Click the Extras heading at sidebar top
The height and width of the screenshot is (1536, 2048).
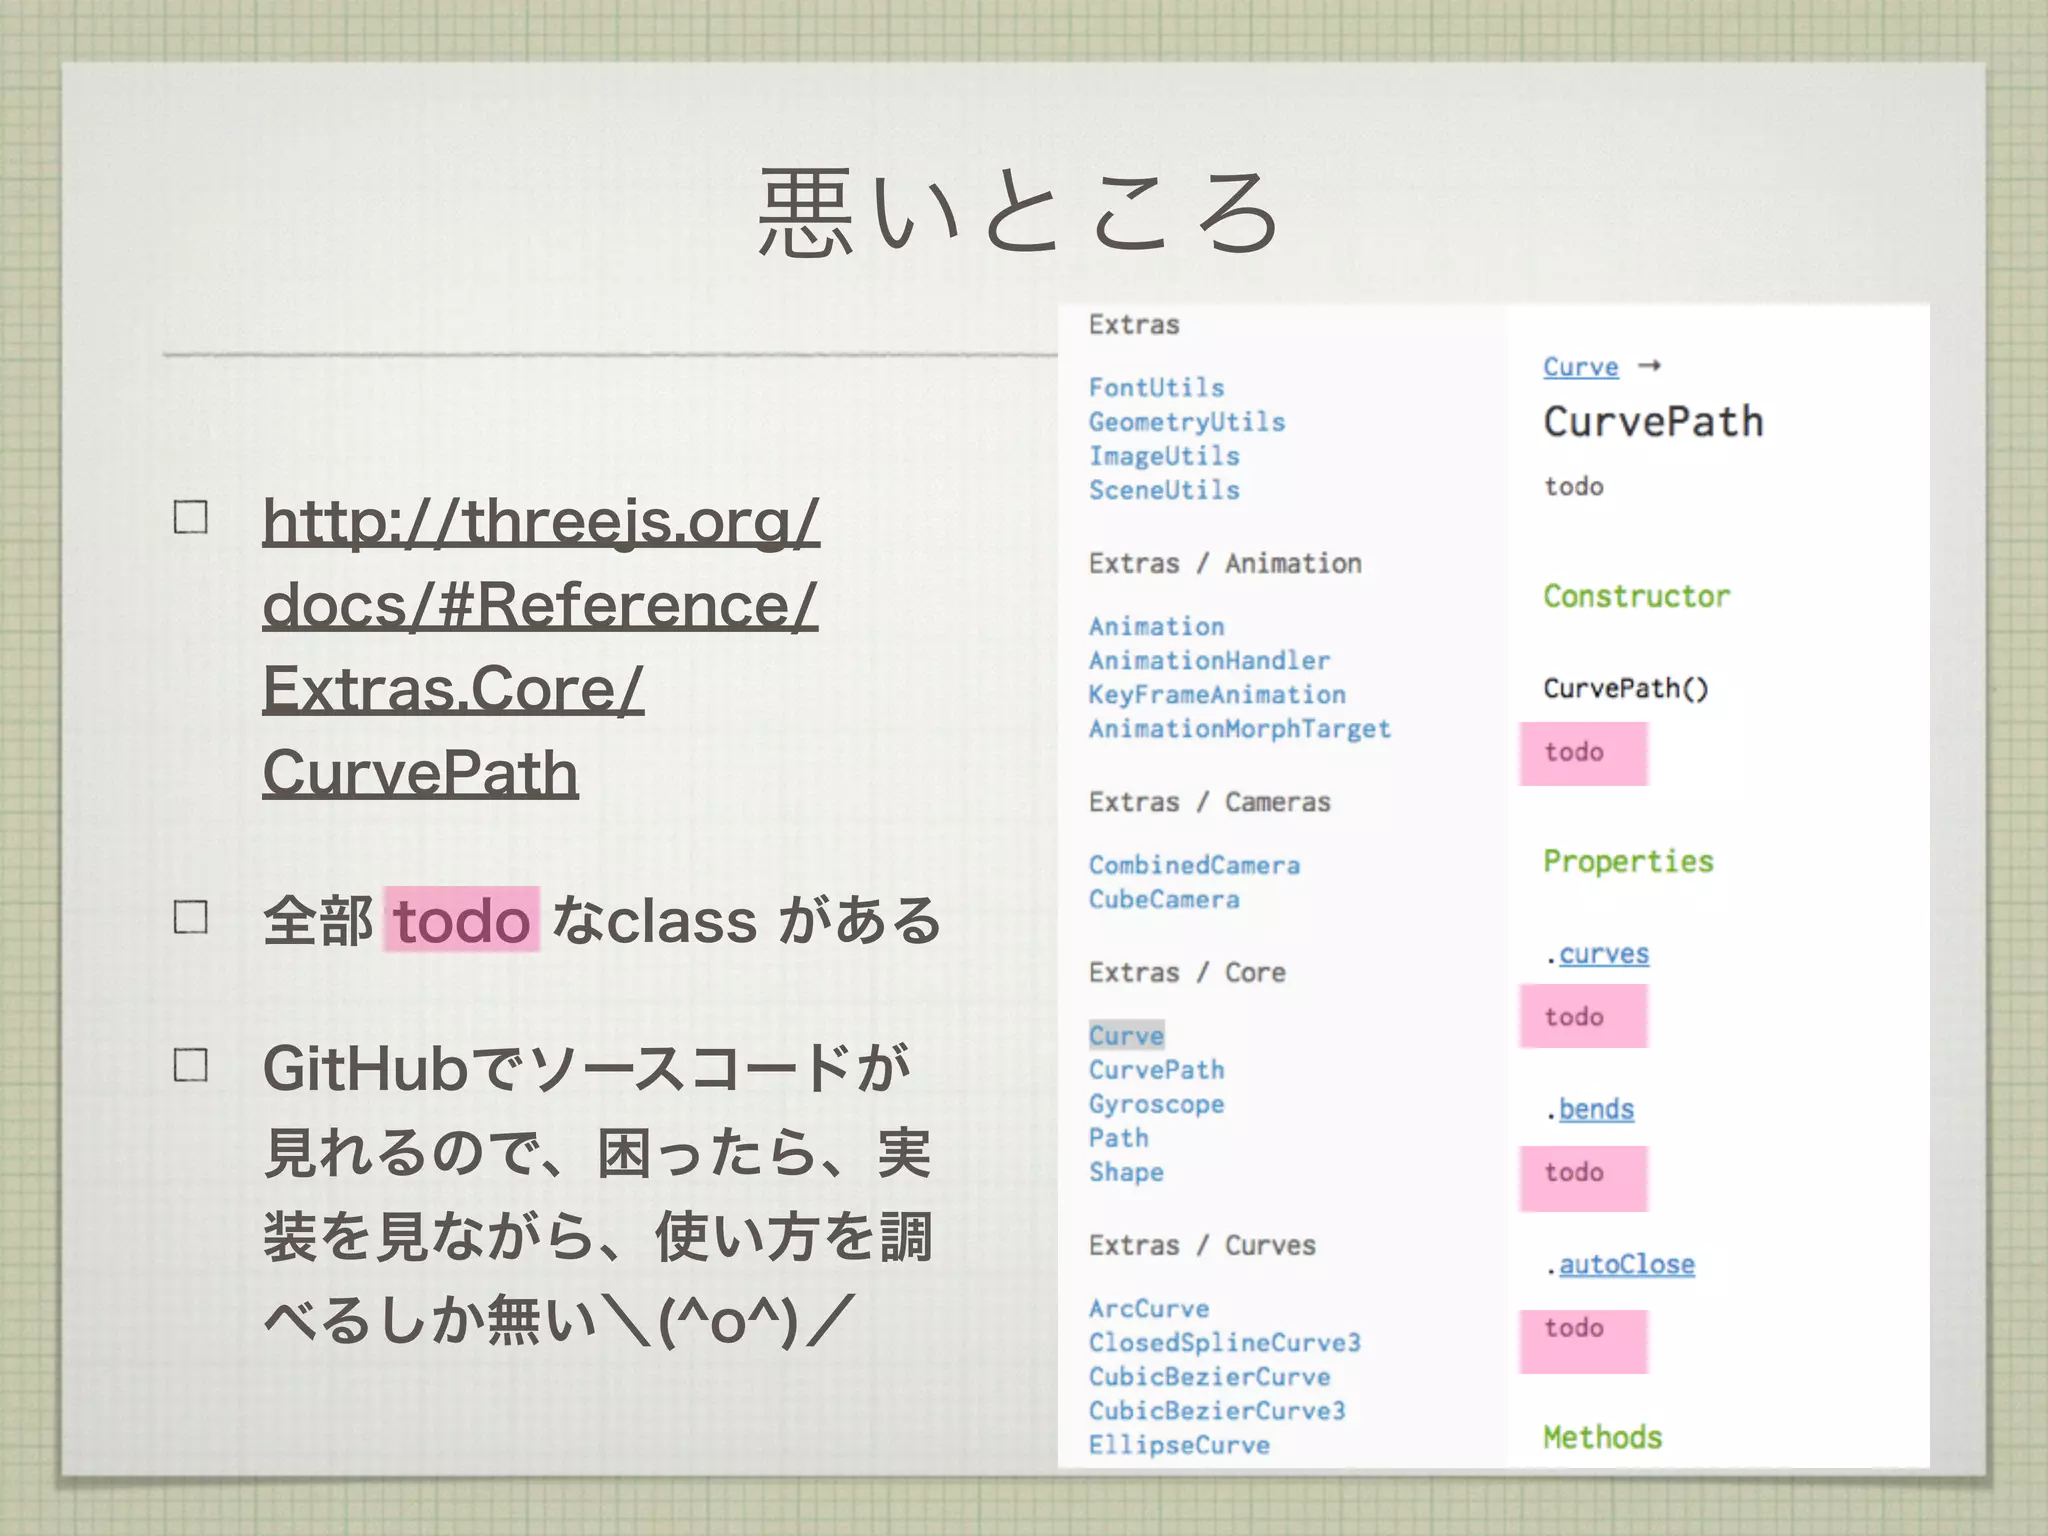[x=1134, y=325]
